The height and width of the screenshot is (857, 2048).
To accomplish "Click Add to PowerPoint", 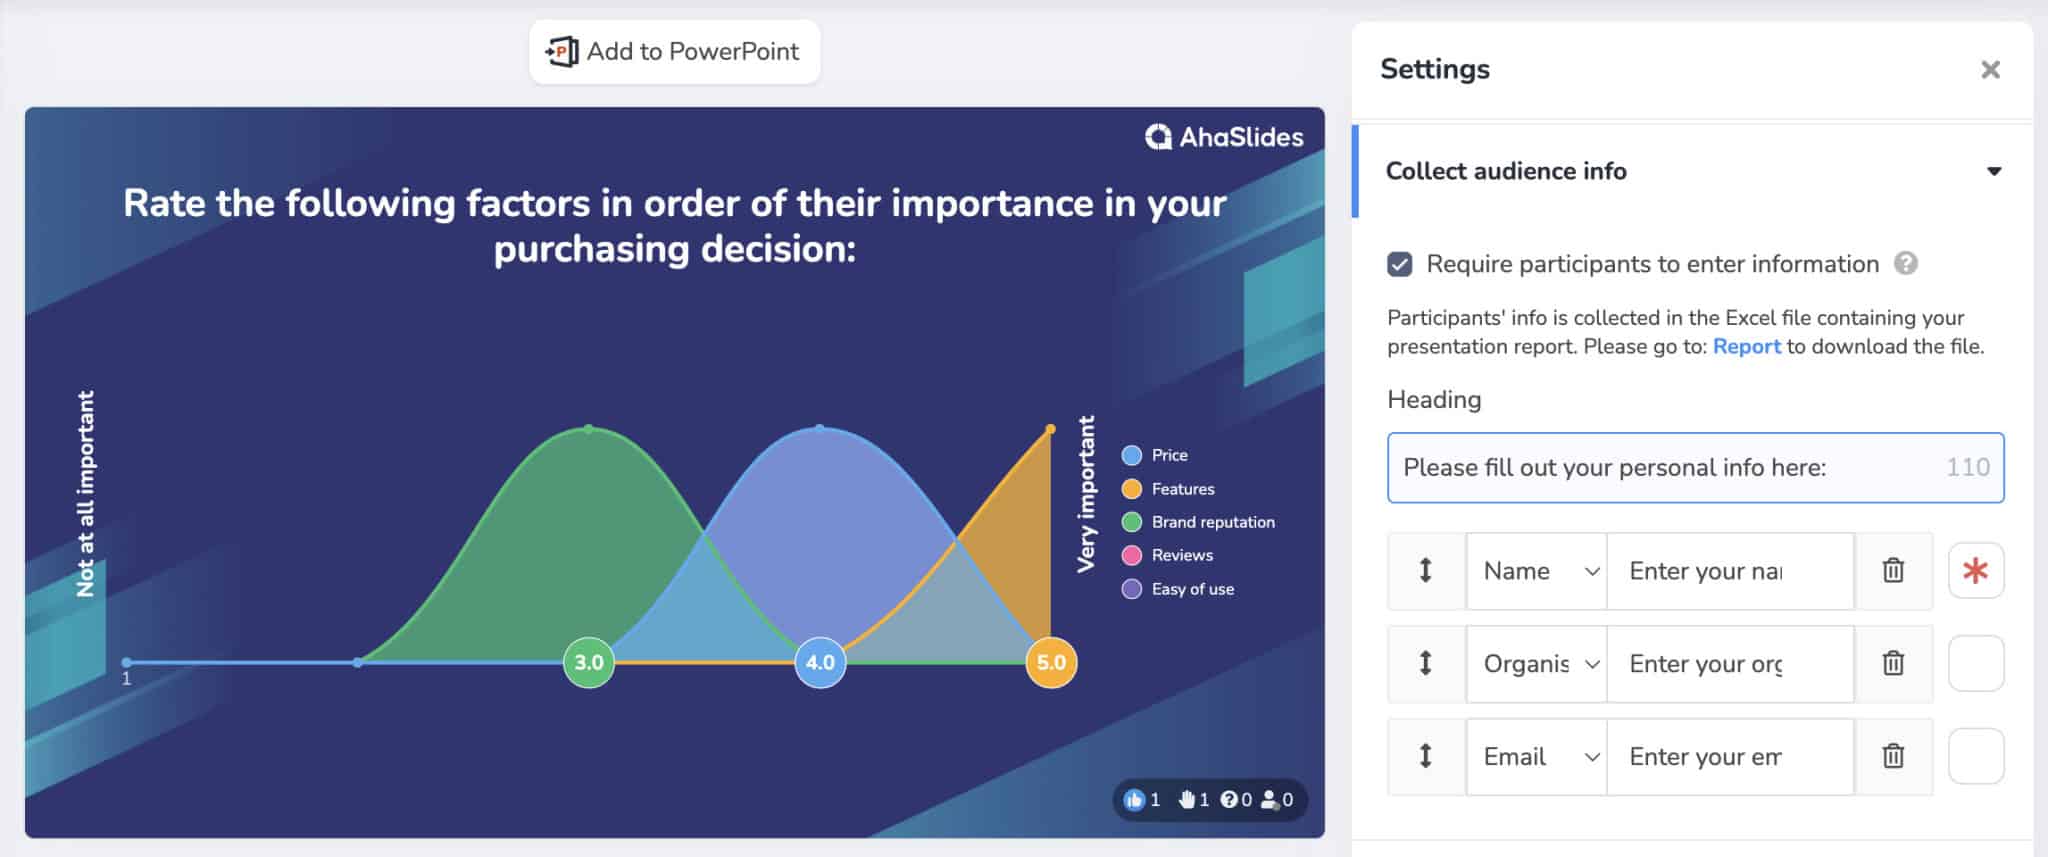I will coord(673,51).
